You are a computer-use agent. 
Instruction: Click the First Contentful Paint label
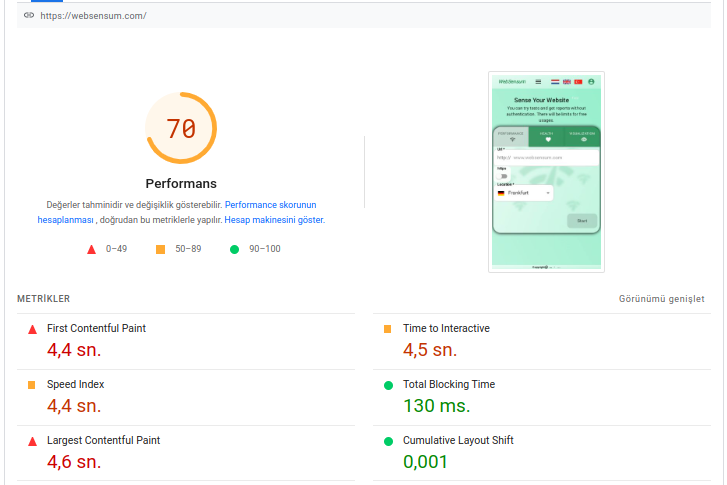[x=96, y=328]
